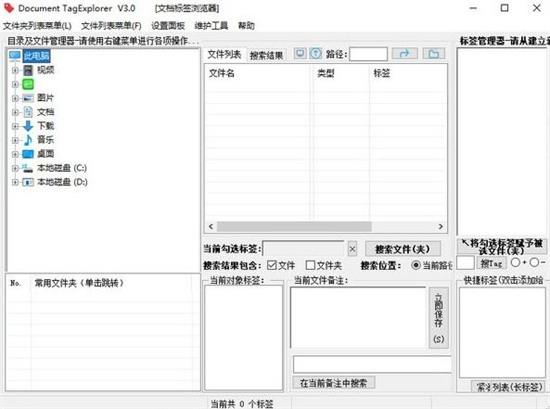The image size is (550, 409).
Task: Open the 设置面板 menu
Action: tap(168, 26)
